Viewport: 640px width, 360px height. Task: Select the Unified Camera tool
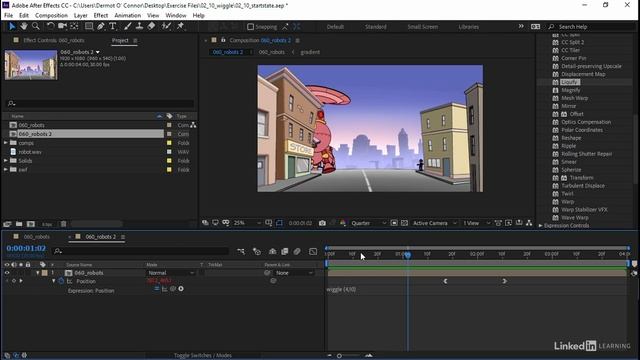tap(62, 26)
